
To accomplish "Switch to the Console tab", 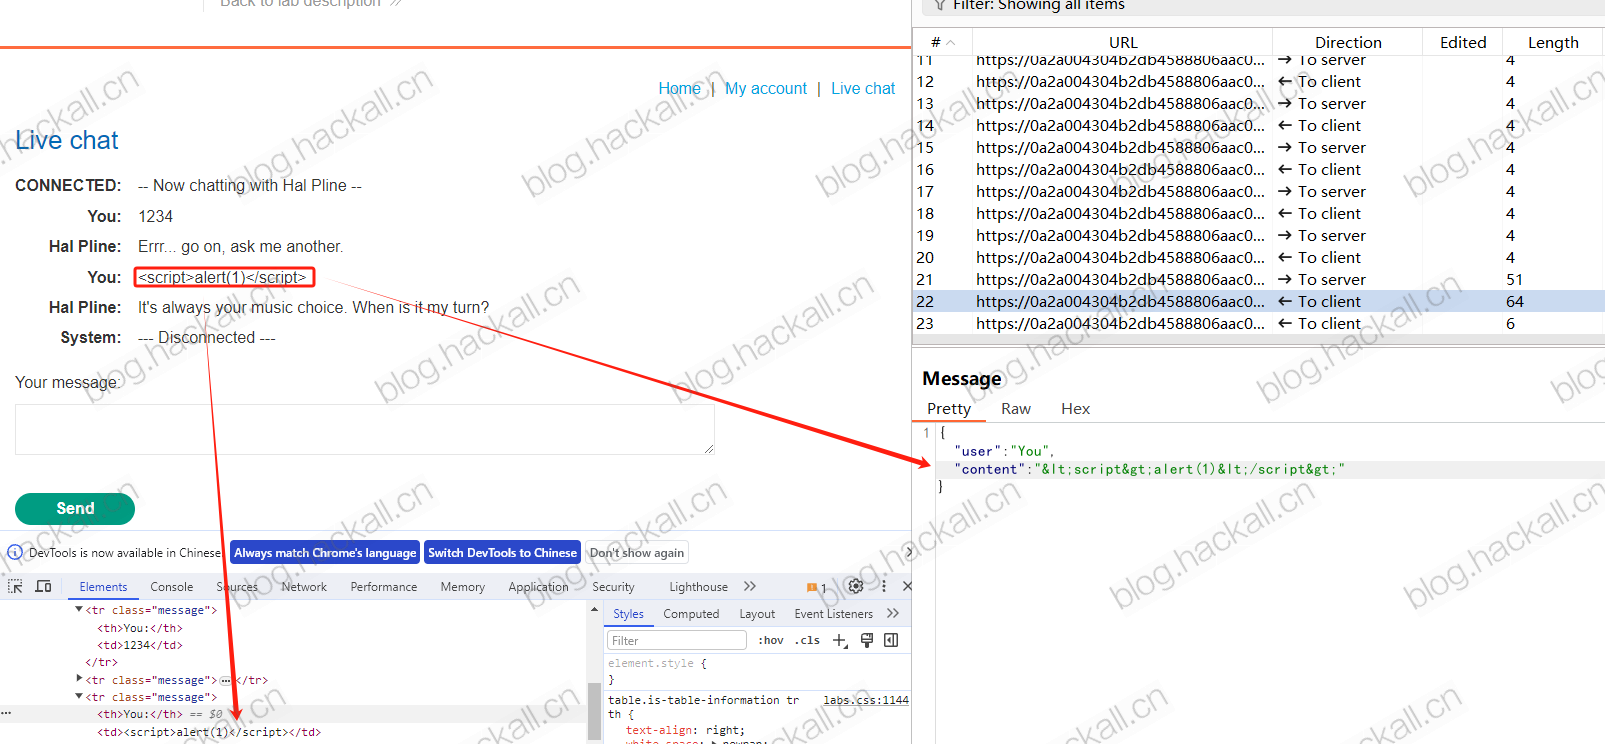I will coord(172,587).
